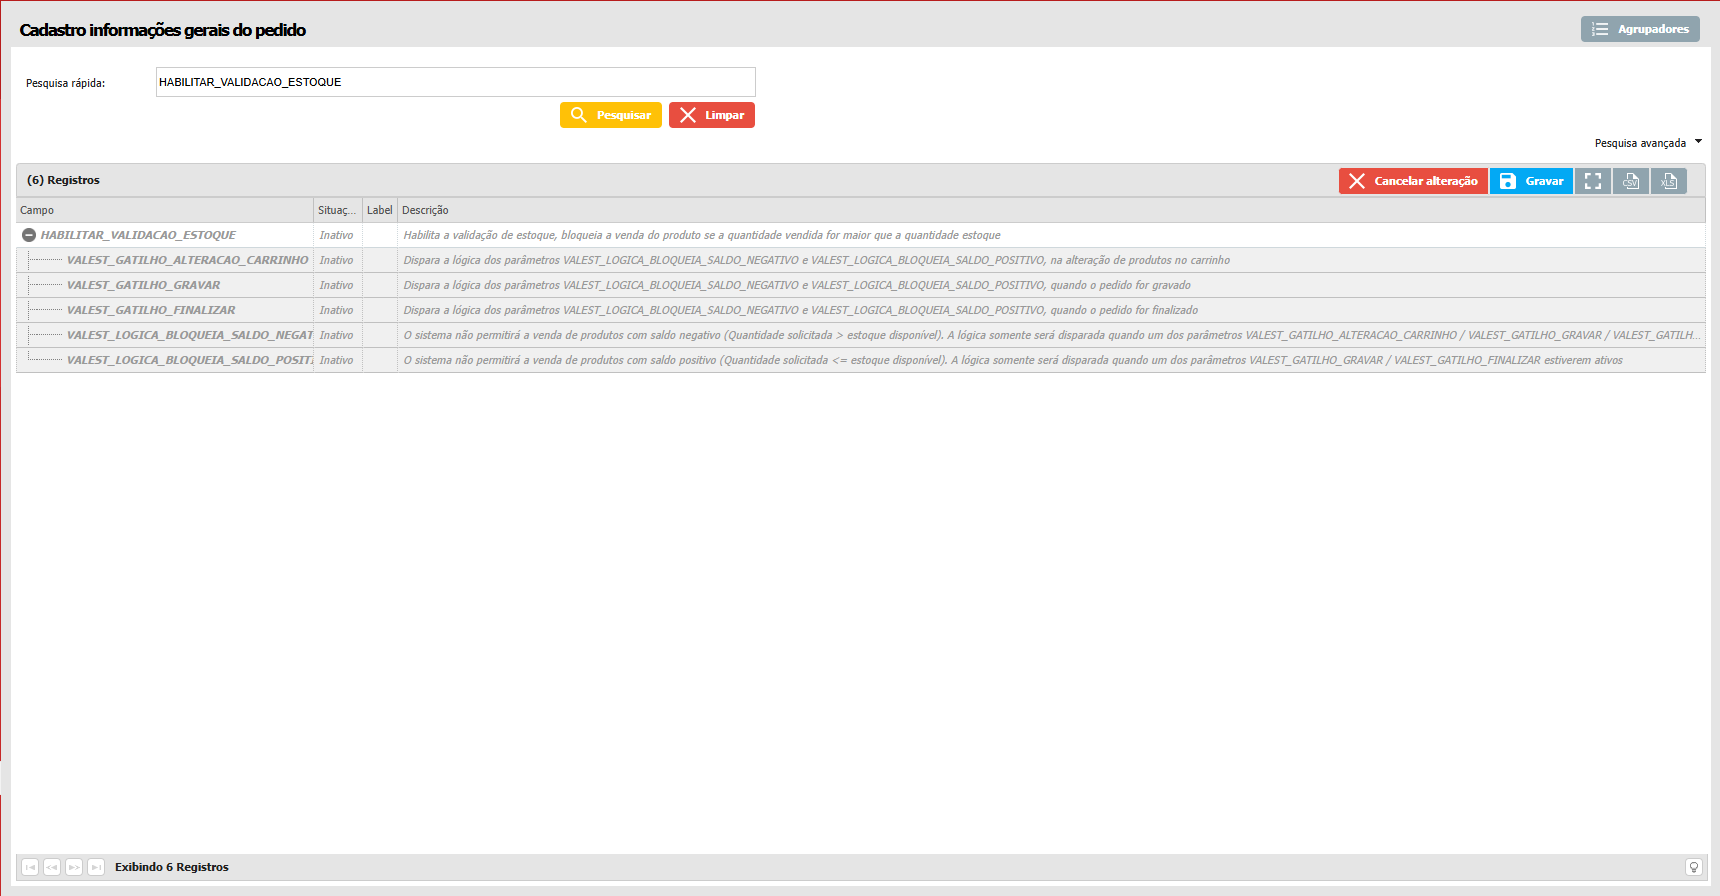The image size is (1720, 896).
Task: Go to last page pagination icon
Action: point(96,867)
